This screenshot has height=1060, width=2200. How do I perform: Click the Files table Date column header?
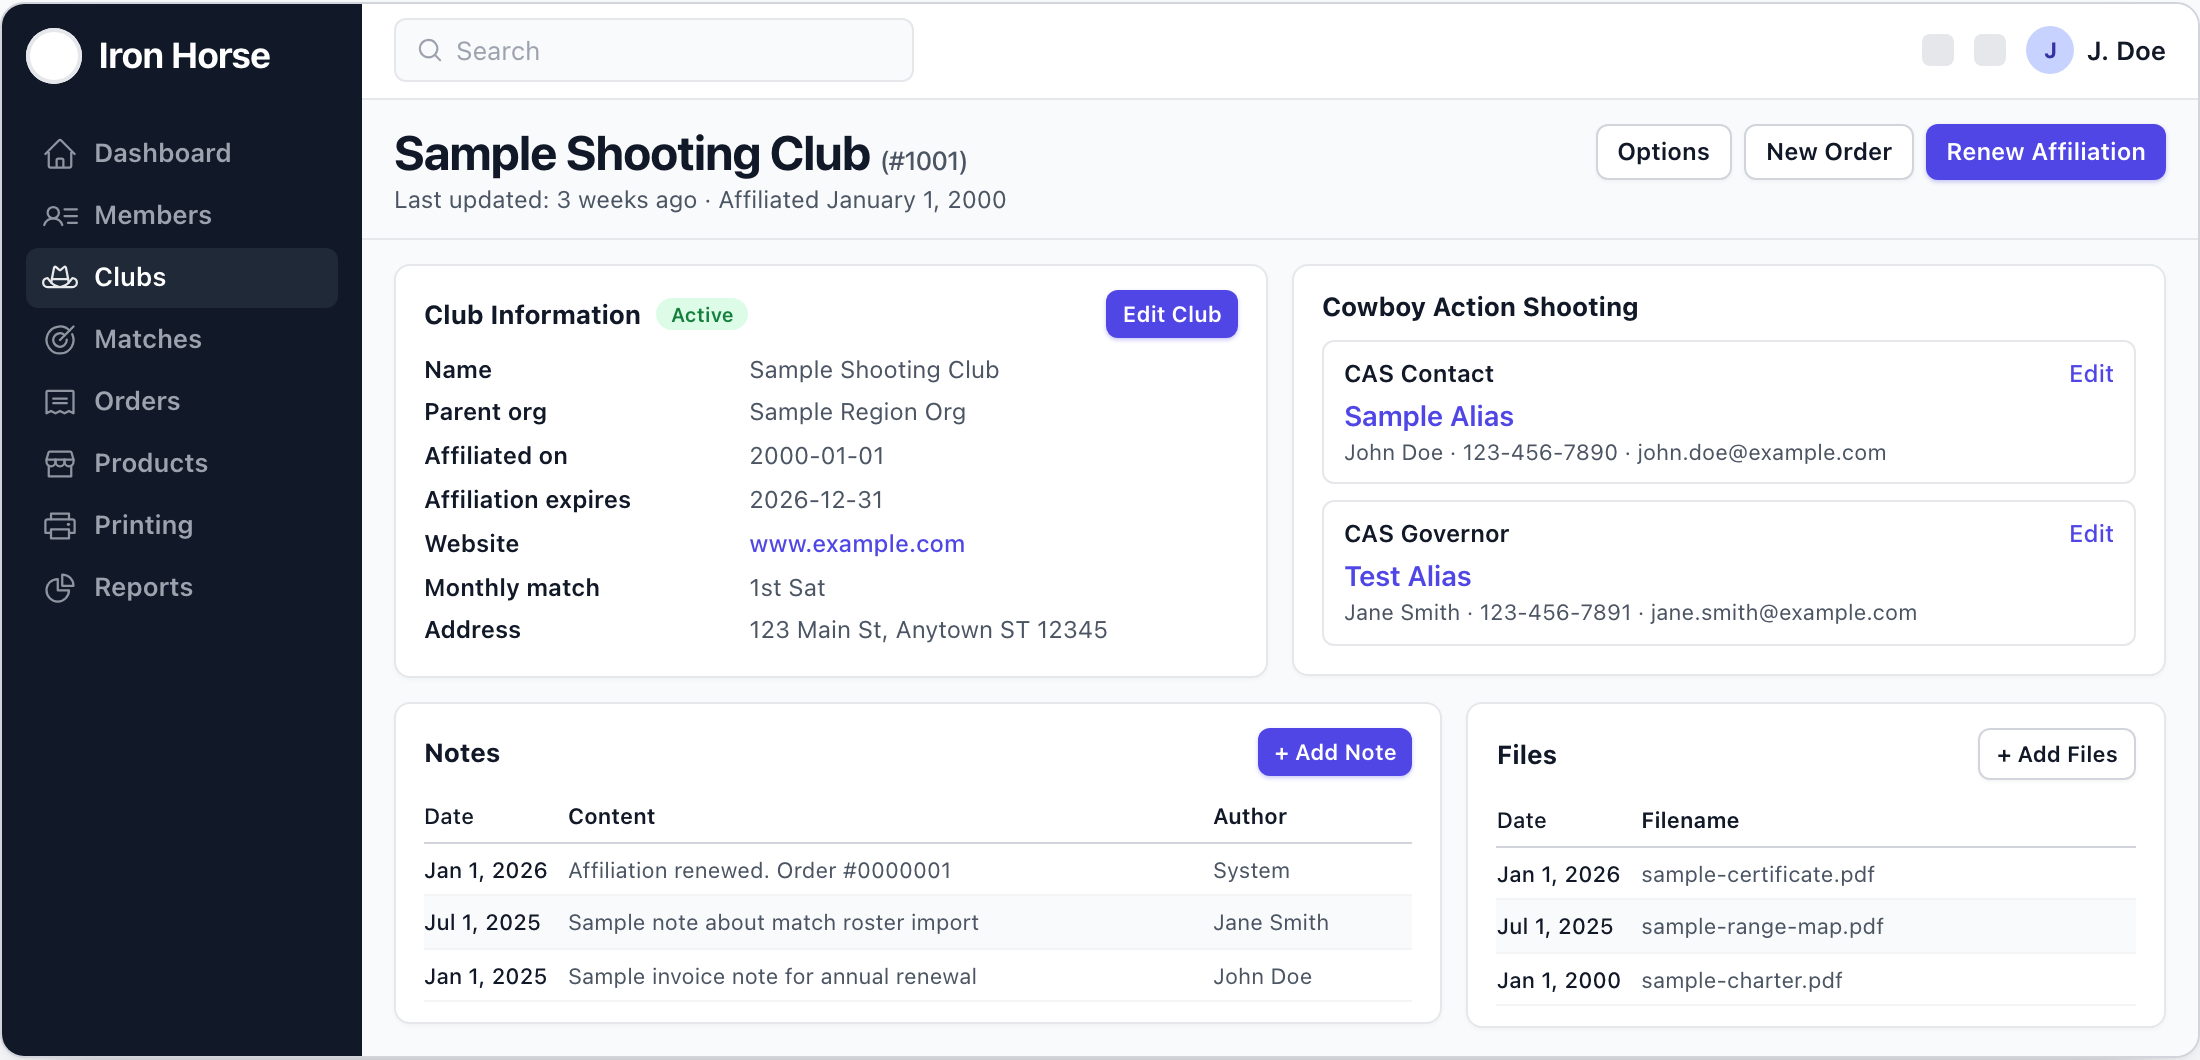coord(1522,820)
